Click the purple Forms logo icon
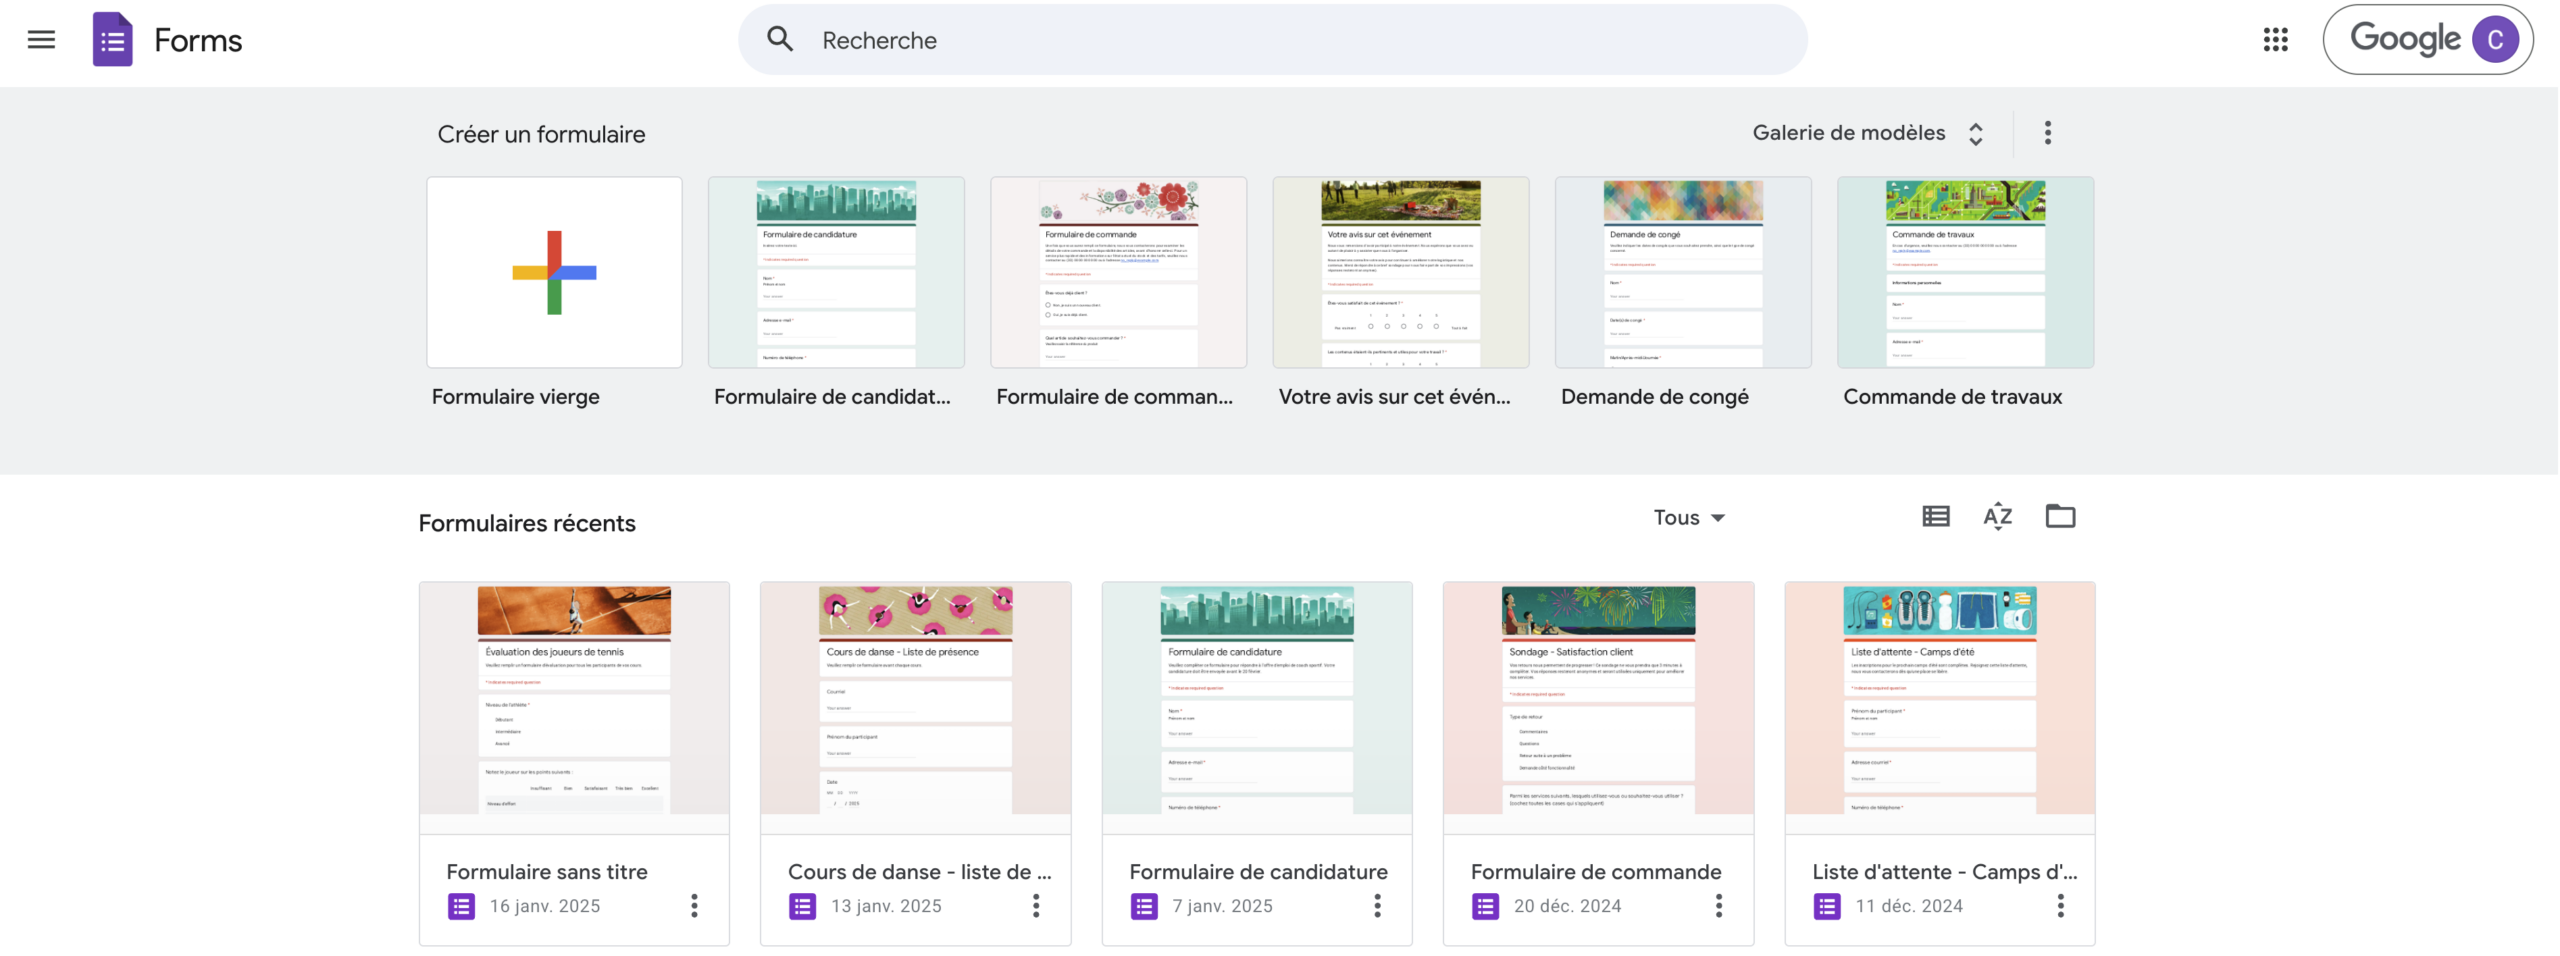2560x956 pixels. coord(112,40)
